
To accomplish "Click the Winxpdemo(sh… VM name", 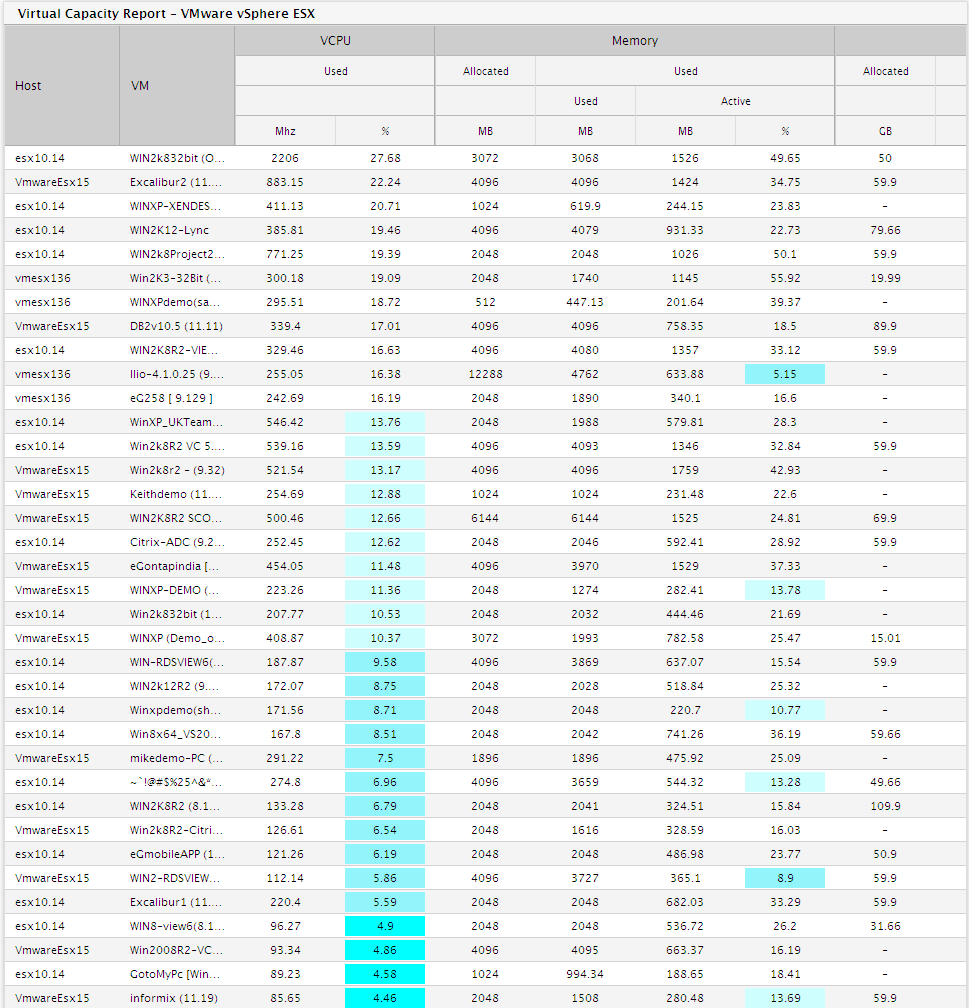I will click(x=175, y=710).
